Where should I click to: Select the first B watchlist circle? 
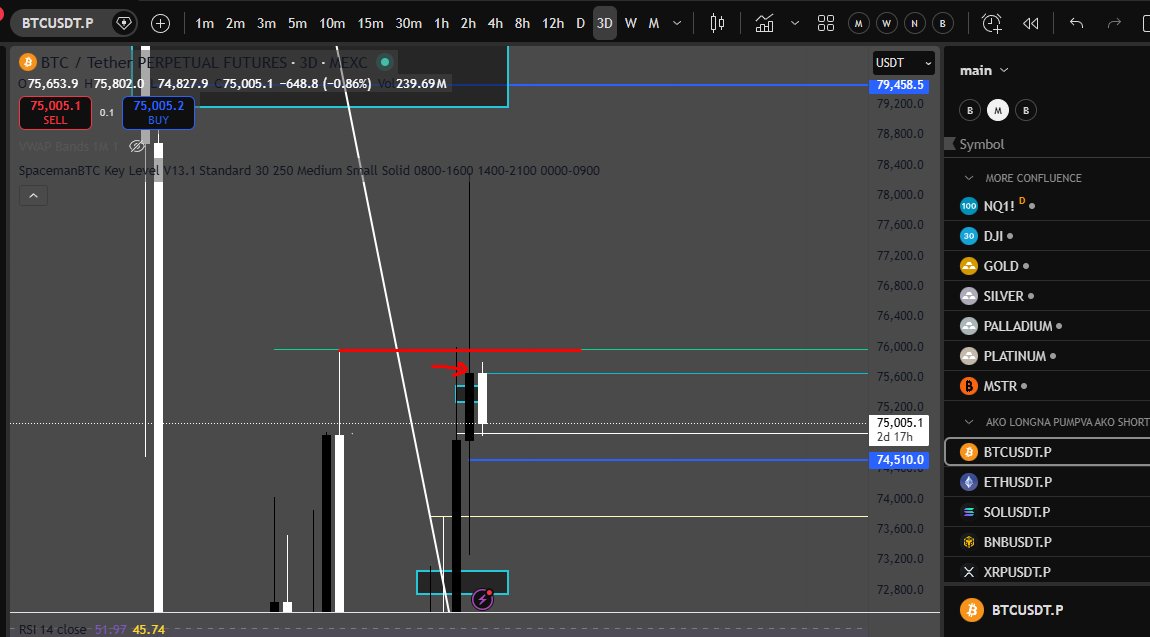coord(970,111)
